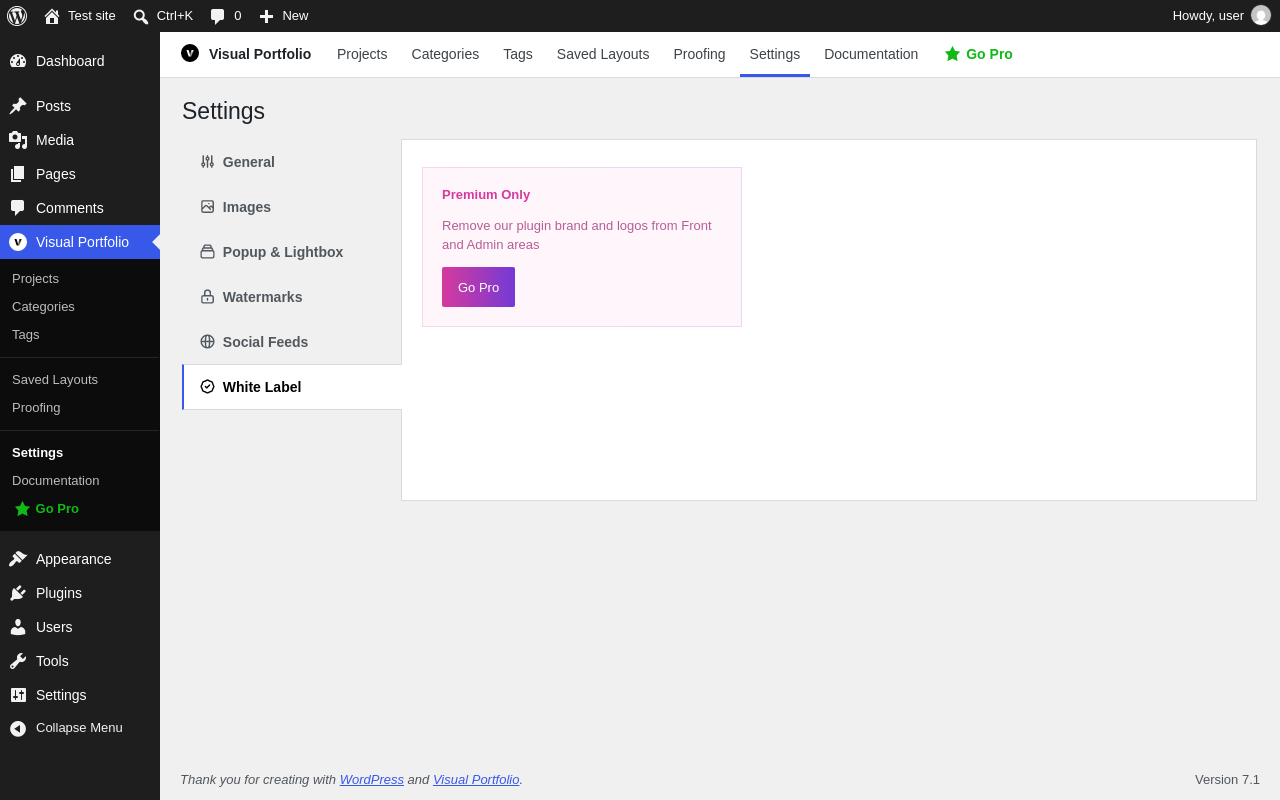Click the Version 7.1 footer text

click(1227, 779)
